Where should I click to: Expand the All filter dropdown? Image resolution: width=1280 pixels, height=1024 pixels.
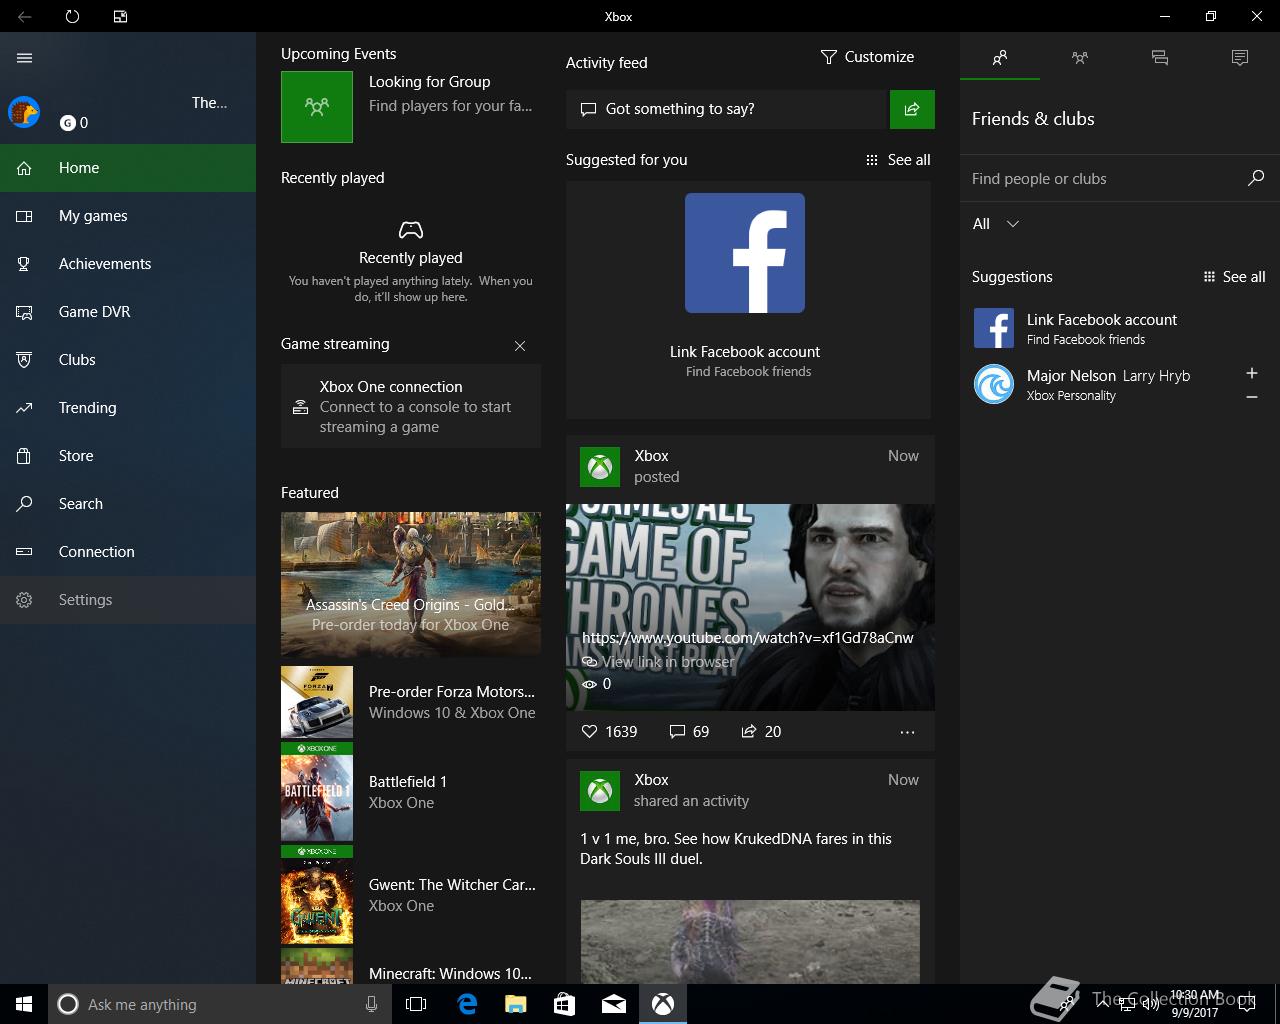[996, 224]
